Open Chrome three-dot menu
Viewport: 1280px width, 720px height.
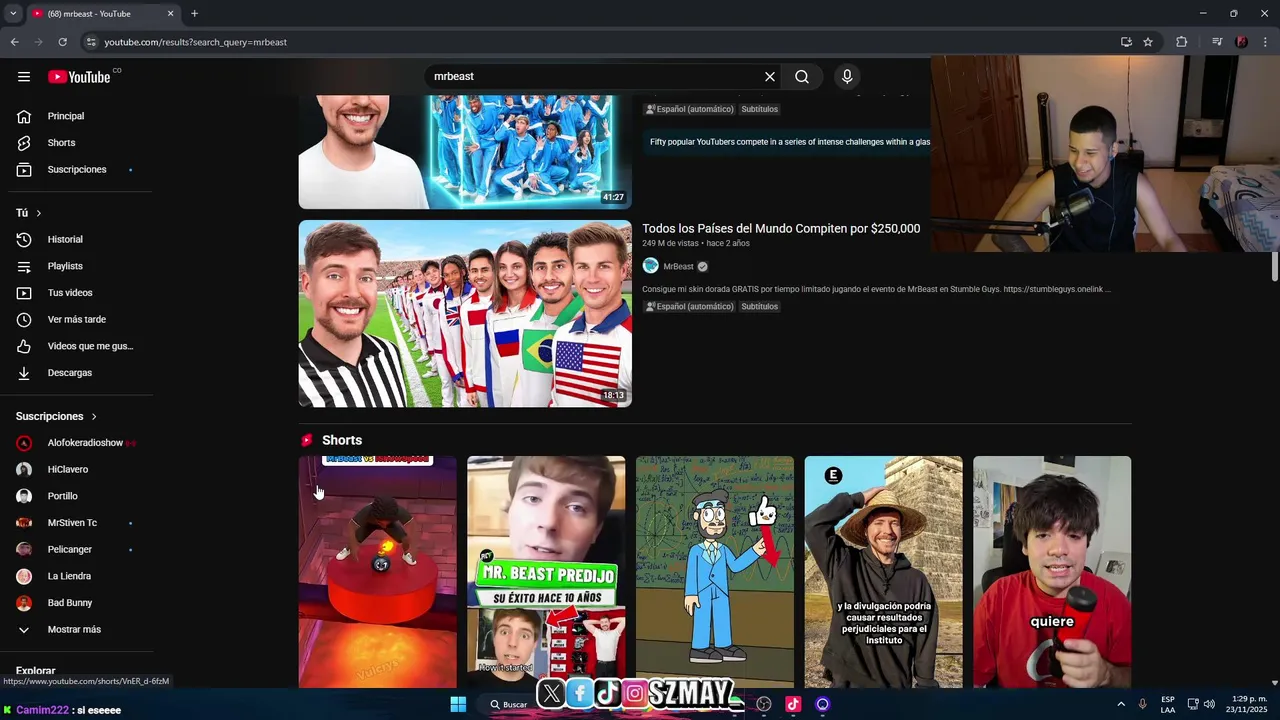coord(1266,42)
